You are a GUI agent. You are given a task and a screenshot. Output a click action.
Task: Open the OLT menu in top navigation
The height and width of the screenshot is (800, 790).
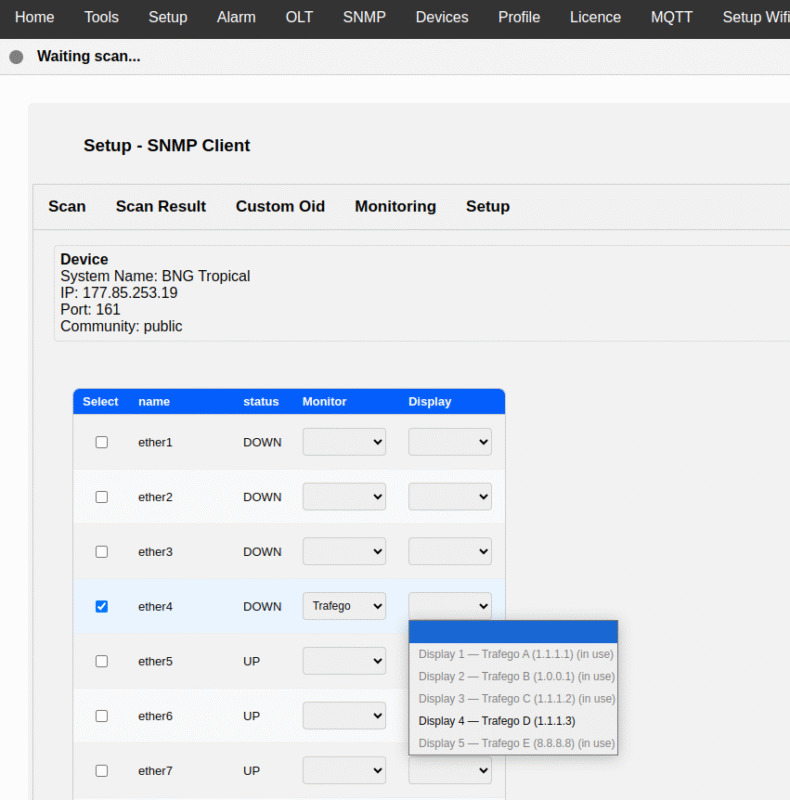point(299,17)
